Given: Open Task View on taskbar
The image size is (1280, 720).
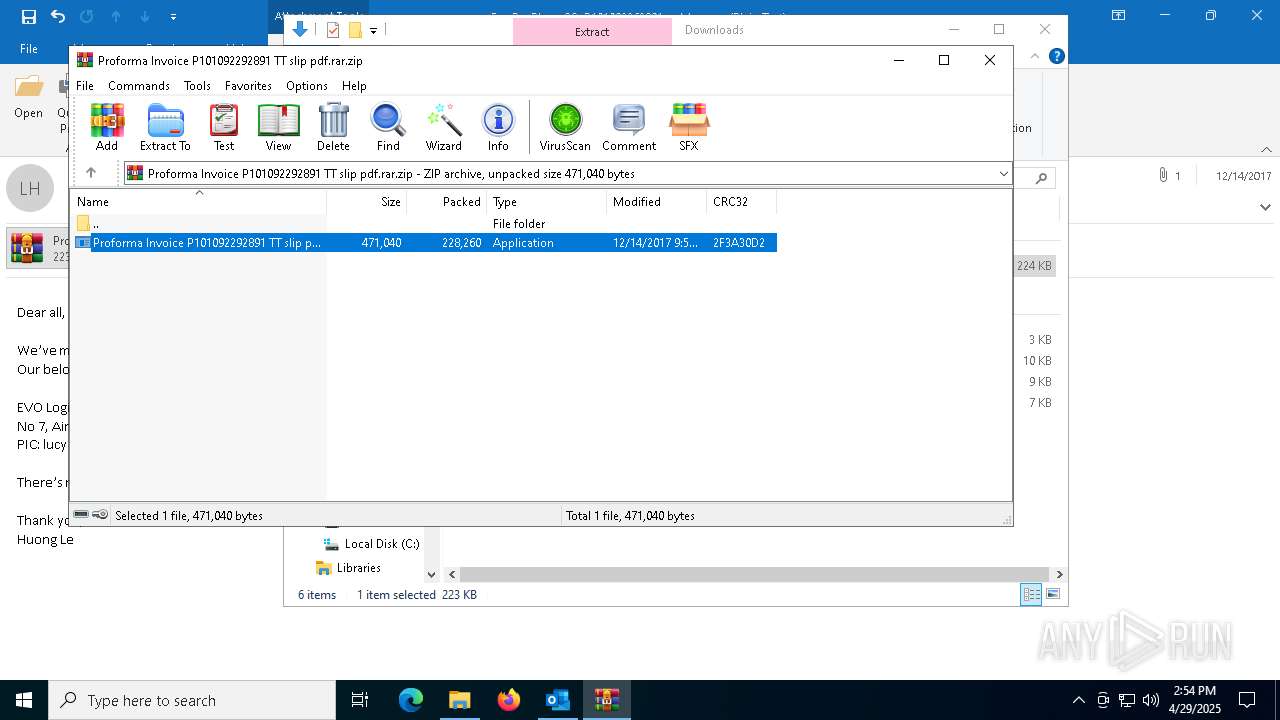Looking at the screenshot, I should pyautogui.click(x=360, y=700).
